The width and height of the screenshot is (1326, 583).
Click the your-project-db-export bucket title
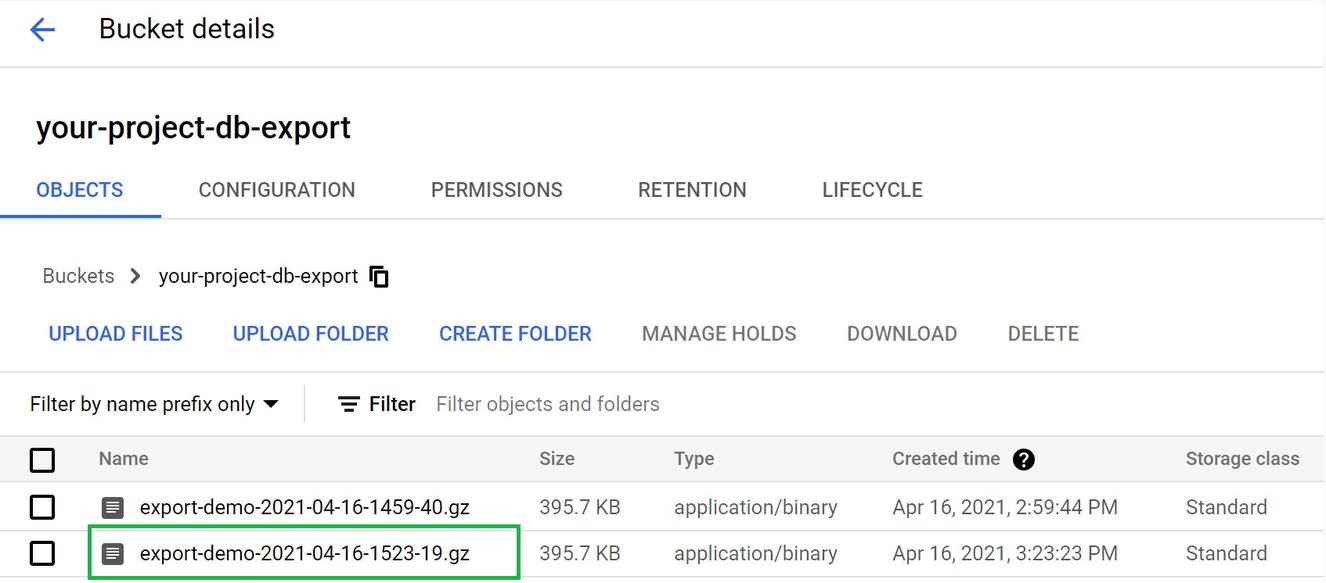pyautogui.click(x=194, y=128)
